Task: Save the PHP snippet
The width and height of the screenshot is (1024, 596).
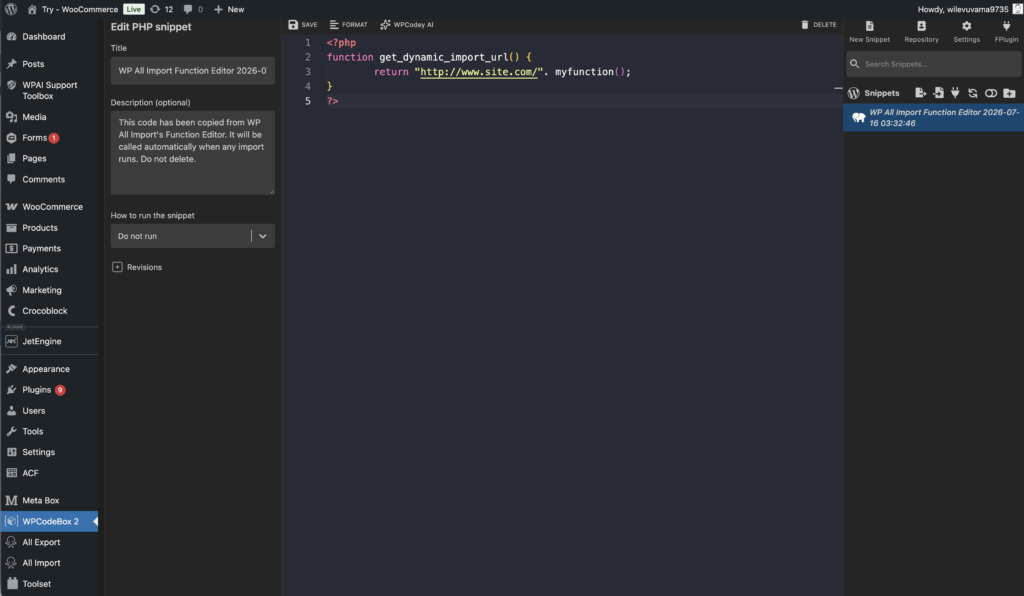Action: point(302,25)
